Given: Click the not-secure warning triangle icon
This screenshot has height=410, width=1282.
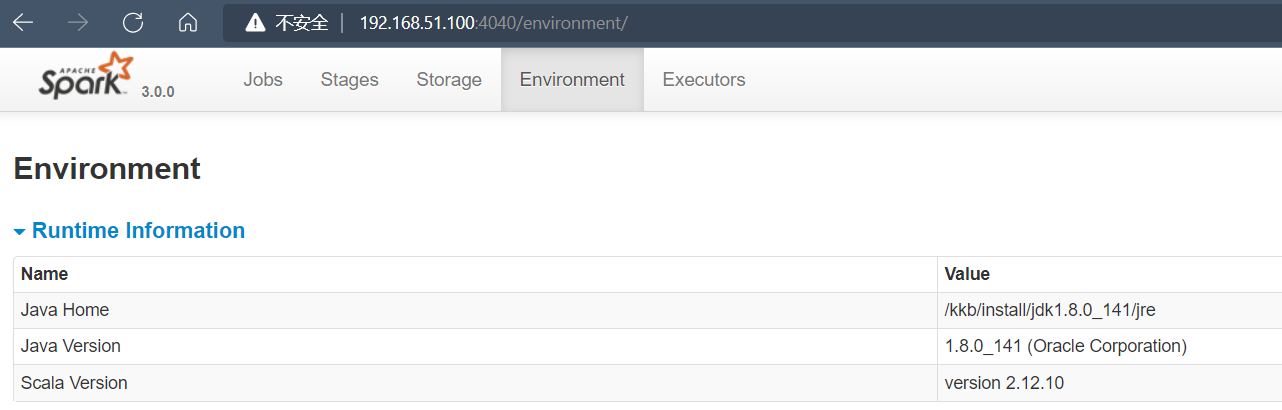Looking at the screenshot, I should 256,22.
